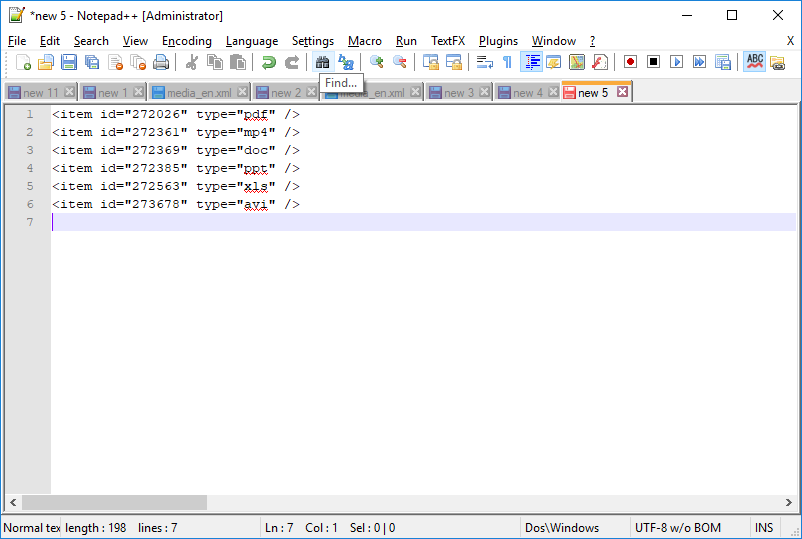Screen dimensions: 802x539
Task: Open Find dialog with binoculars icon
Action: [x=322, y=62]
